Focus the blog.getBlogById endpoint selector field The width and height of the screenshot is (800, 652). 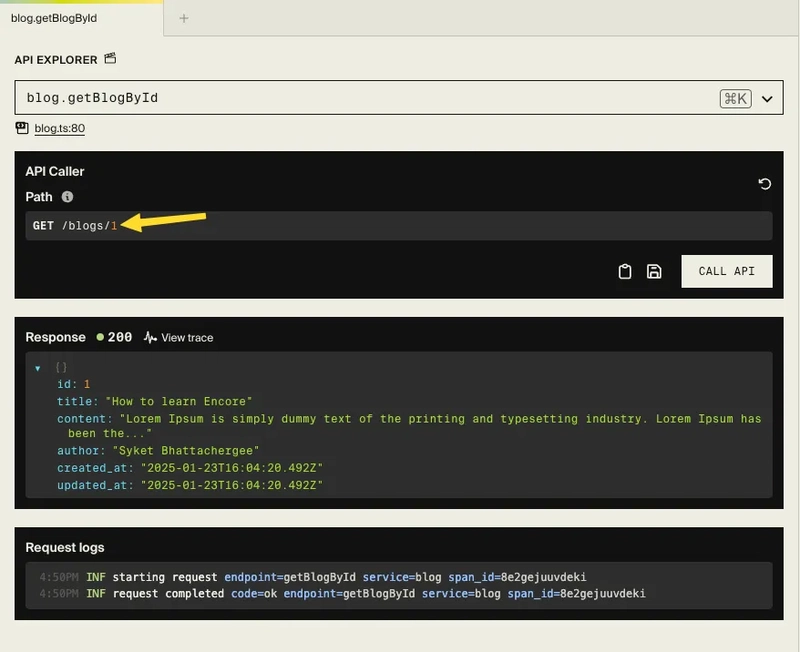coord(398,97)
